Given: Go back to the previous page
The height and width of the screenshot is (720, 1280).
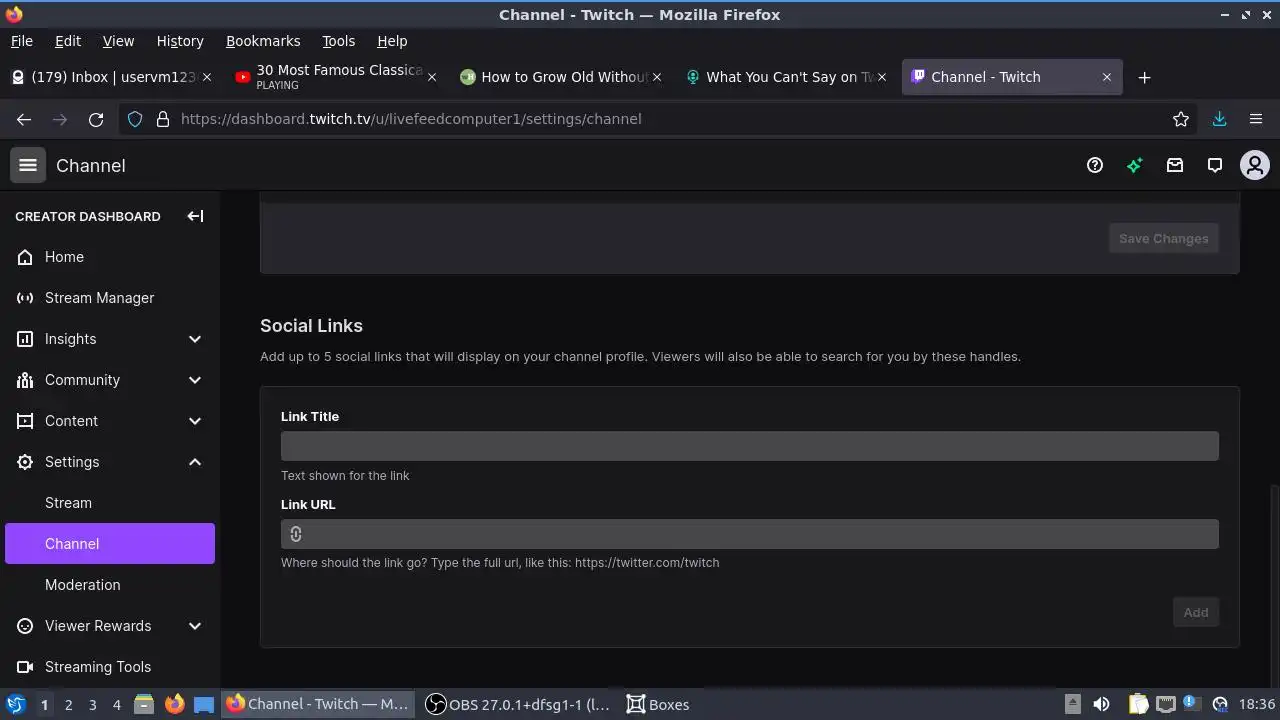Looking at the screenshot, I should click(x=24, y=119).
